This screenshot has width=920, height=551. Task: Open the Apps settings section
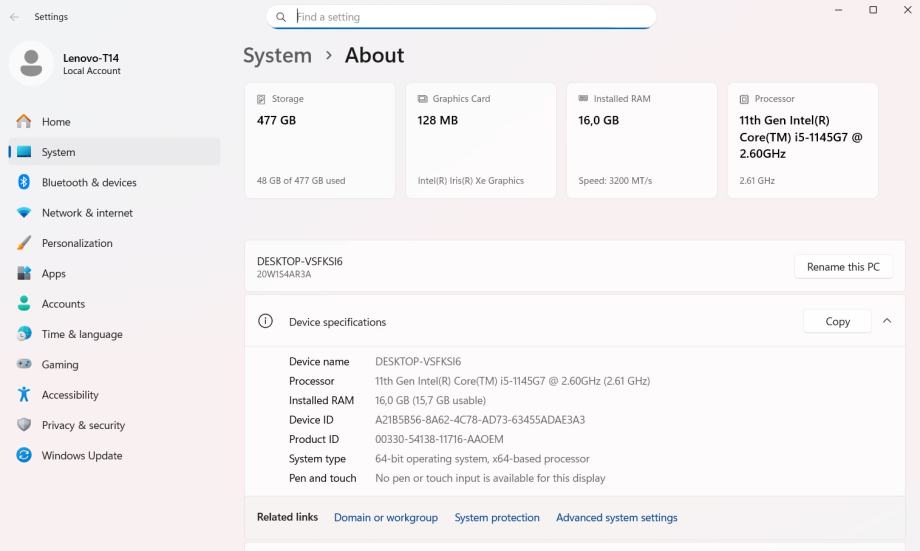(x=54, y=273)
